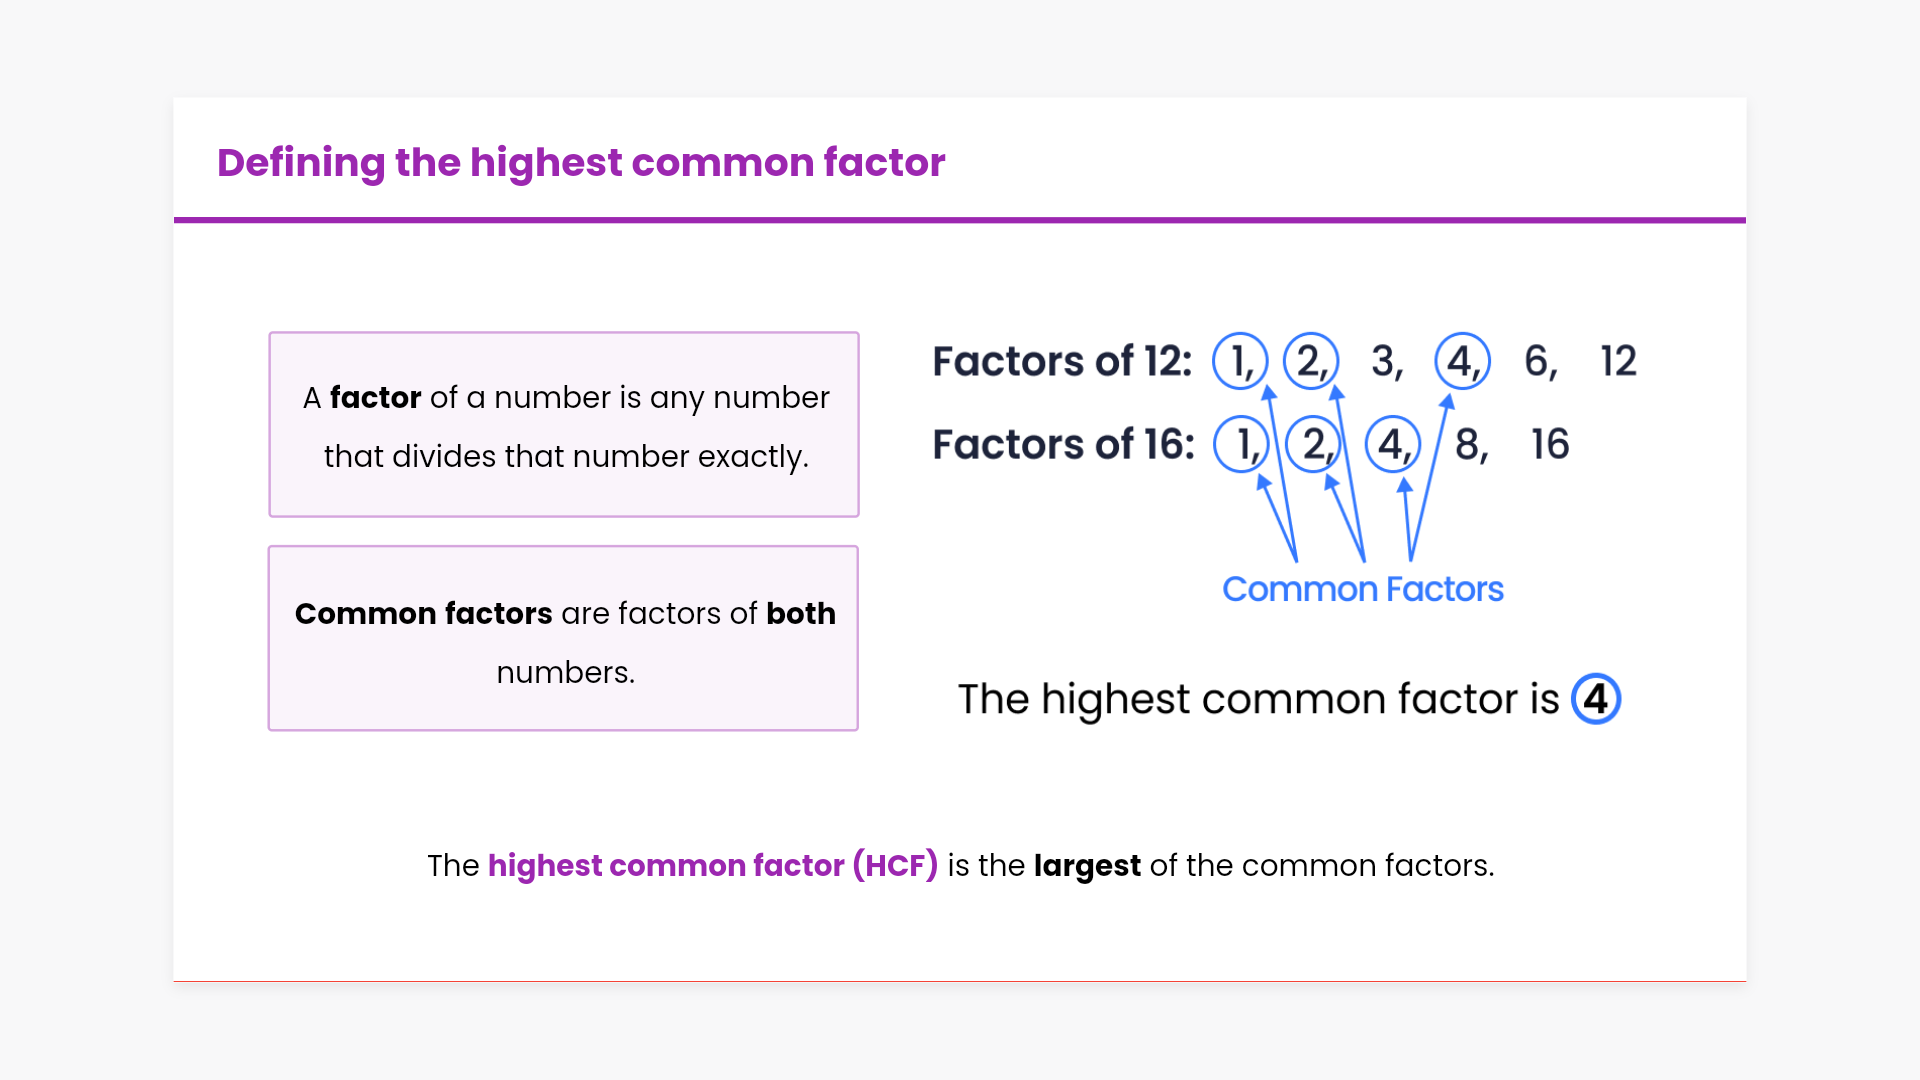Click the "Factors of 16:" heading
The height and width of the screenshot is (1080, 1920).
coord(1063,444)
